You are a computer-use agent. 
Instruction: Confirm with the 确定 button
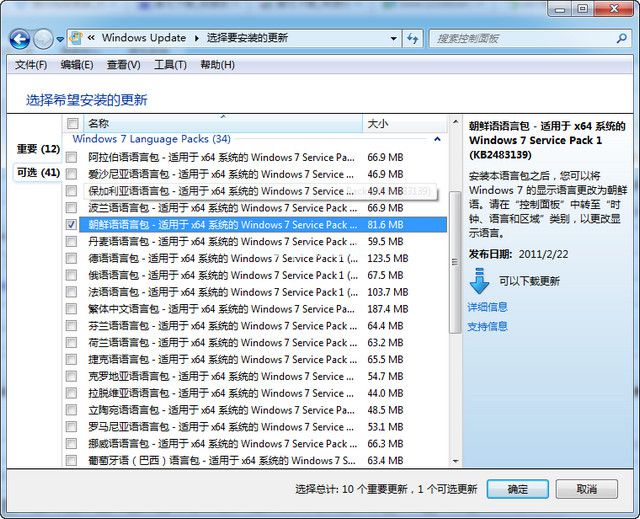click(x=518, y=489)
